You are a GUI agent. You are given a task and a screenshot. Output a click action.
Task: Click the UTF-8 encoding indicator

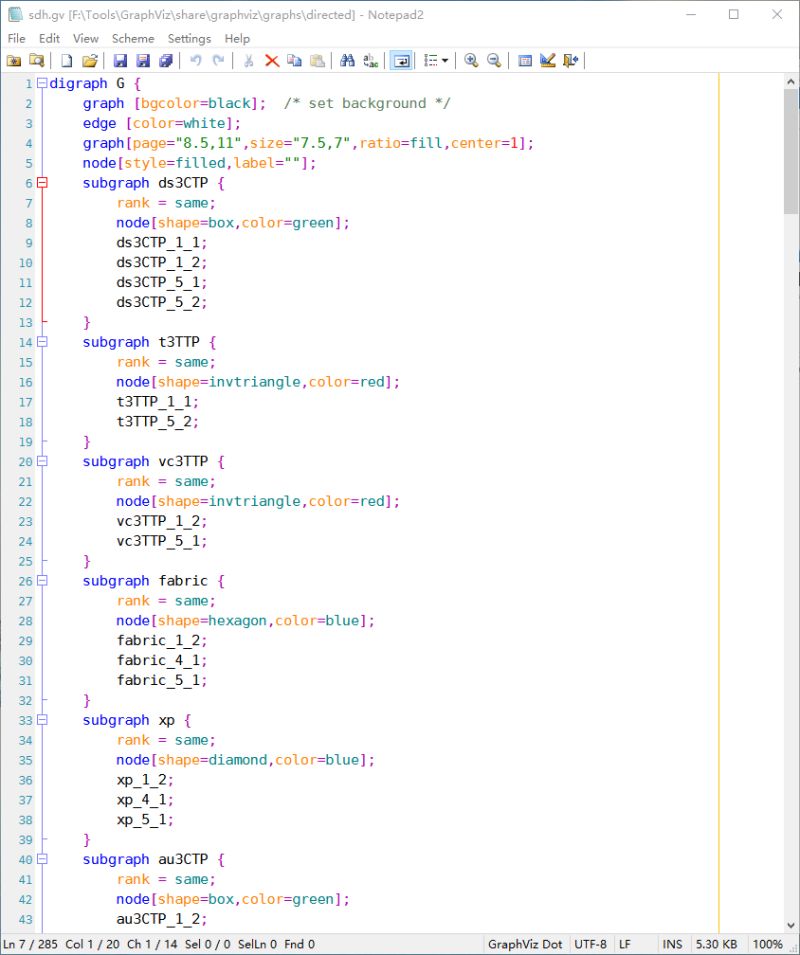[588, 944]
